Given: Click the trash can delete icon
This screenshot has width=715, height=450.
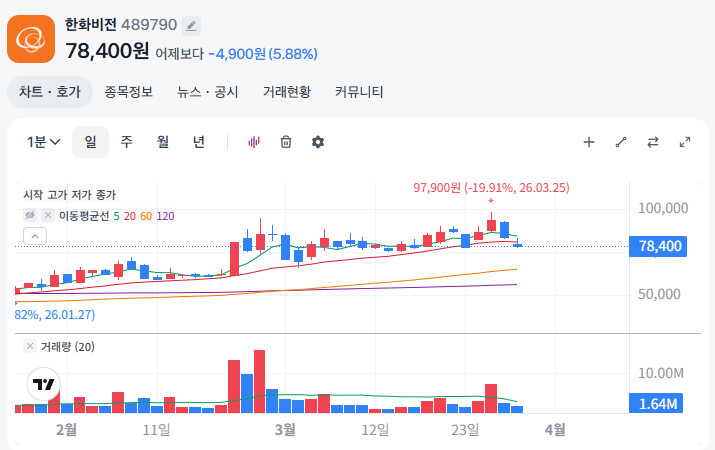Looking at the screenshot, I should pyautogui.click(x=286, y=142).
